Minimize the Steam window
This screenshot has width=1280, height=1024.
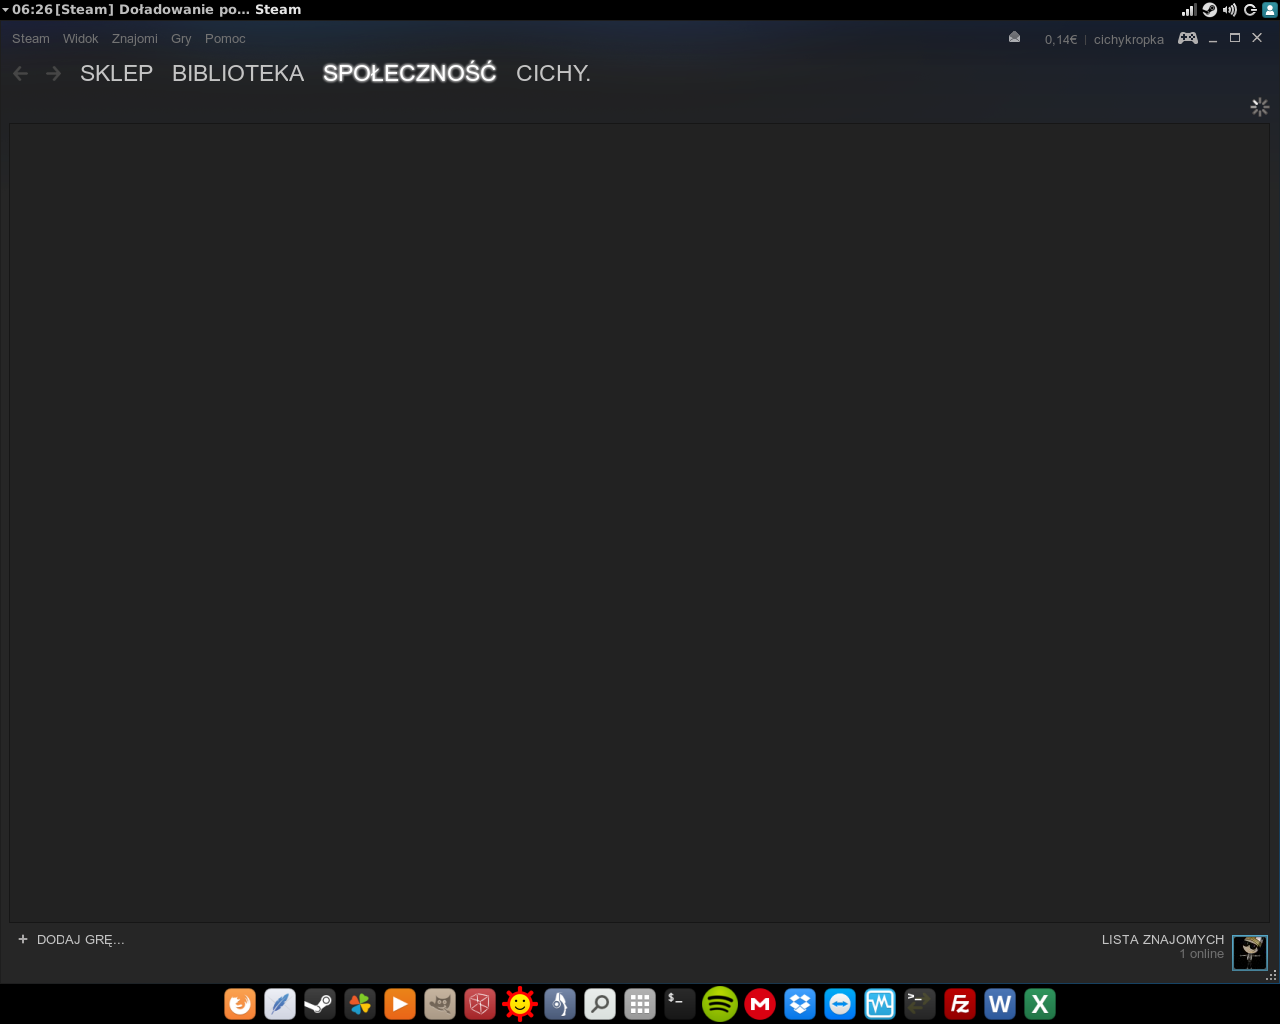(x=1213, y=39)
